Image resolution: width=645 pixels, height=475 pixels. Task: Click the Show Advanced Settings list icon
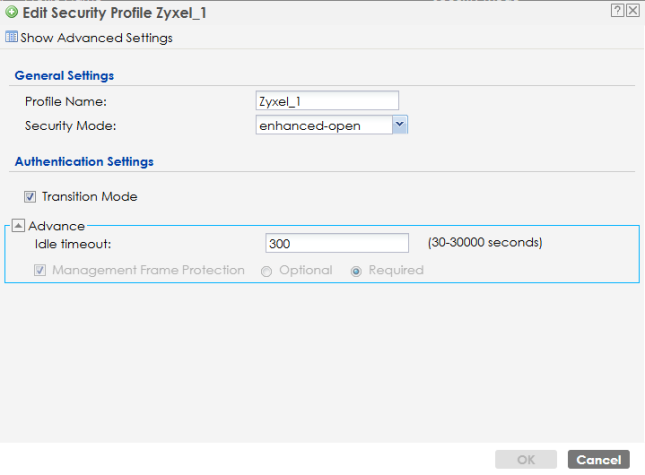point(11,38)
